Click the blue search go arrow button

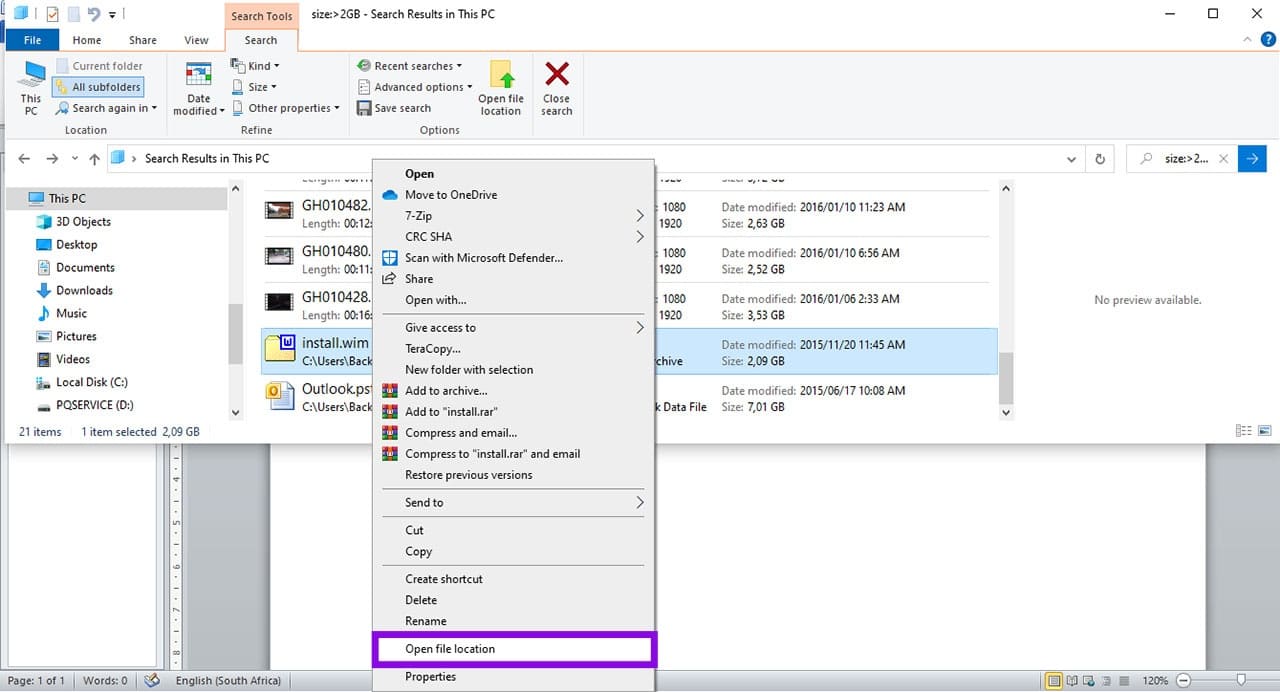[x=1252, y=159]
